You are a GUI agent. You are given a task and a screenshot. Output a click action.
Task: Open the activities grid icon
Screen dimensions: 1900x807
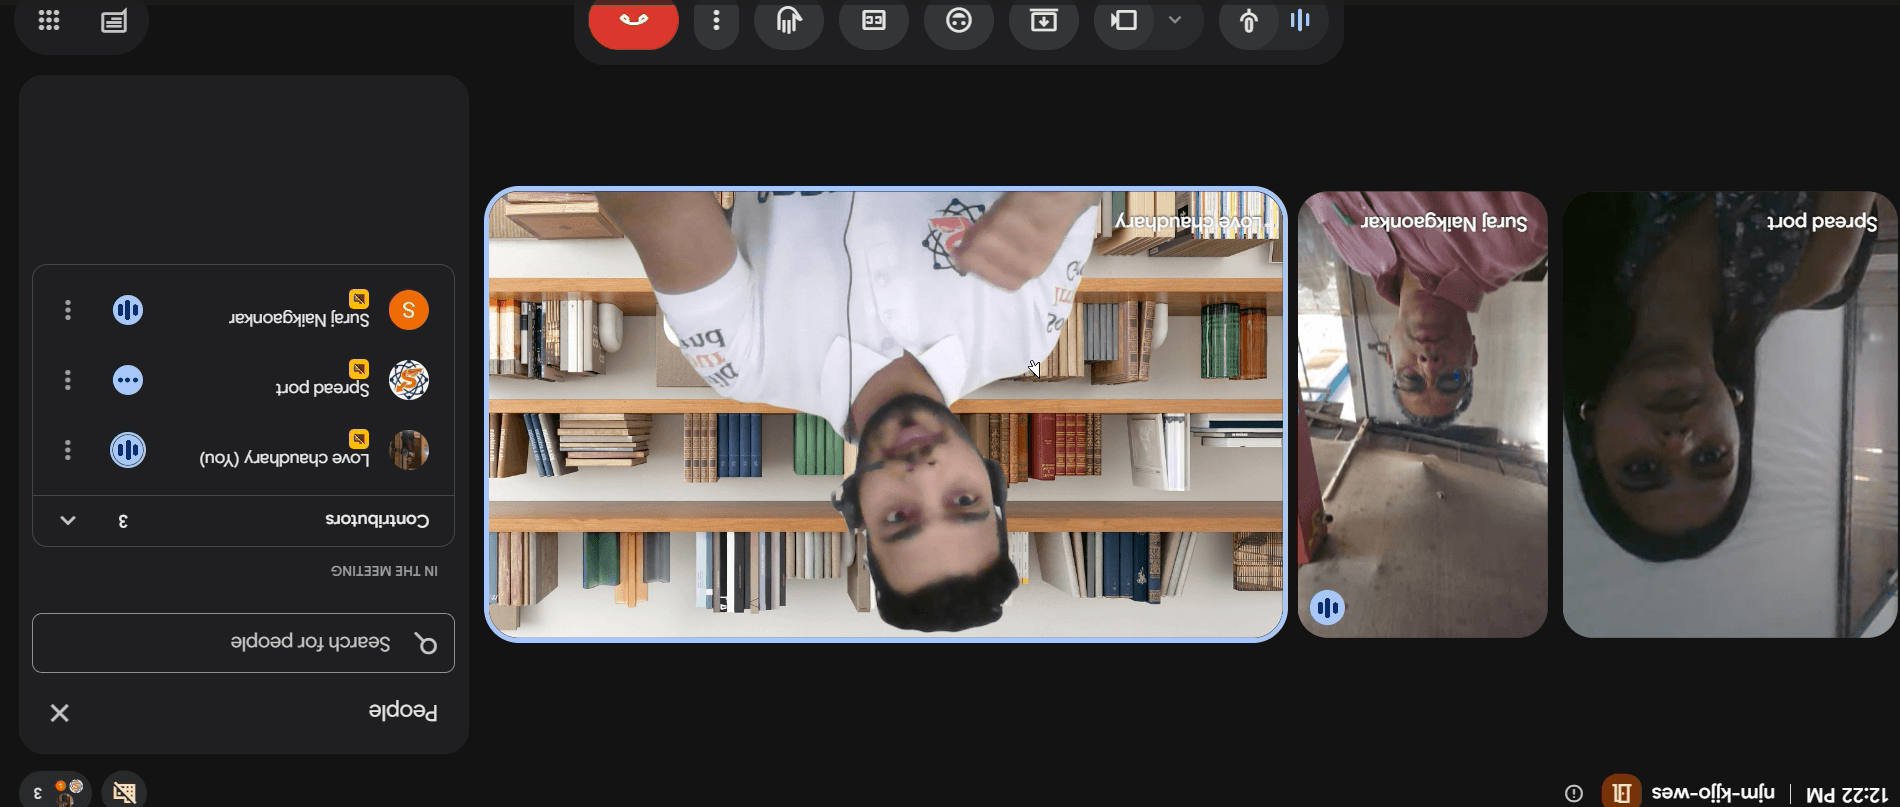pyautogui.click(x=49, y=21)
